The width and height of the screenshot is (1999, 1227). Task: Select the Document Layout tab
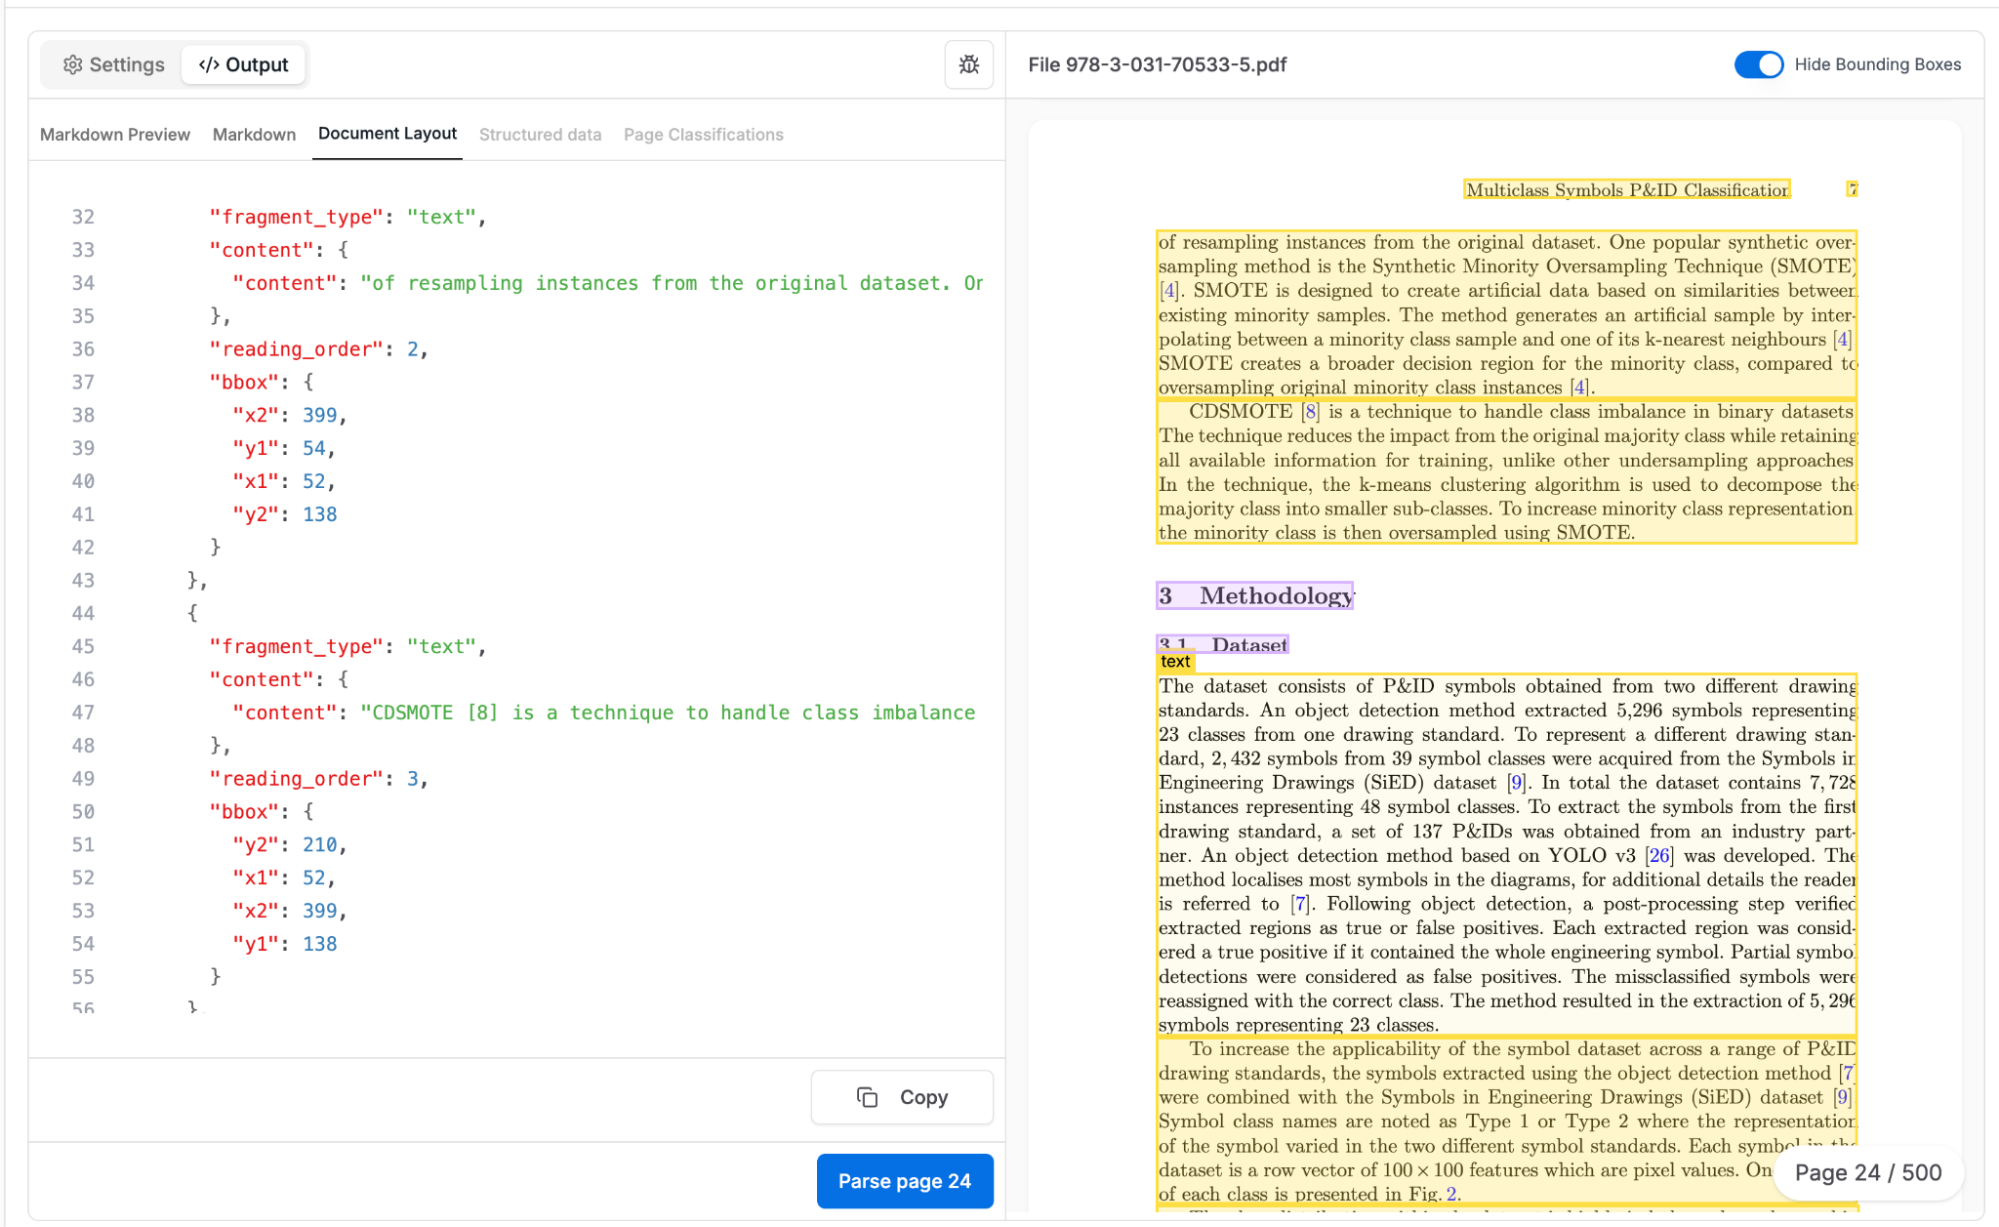(x=387, y=134)
